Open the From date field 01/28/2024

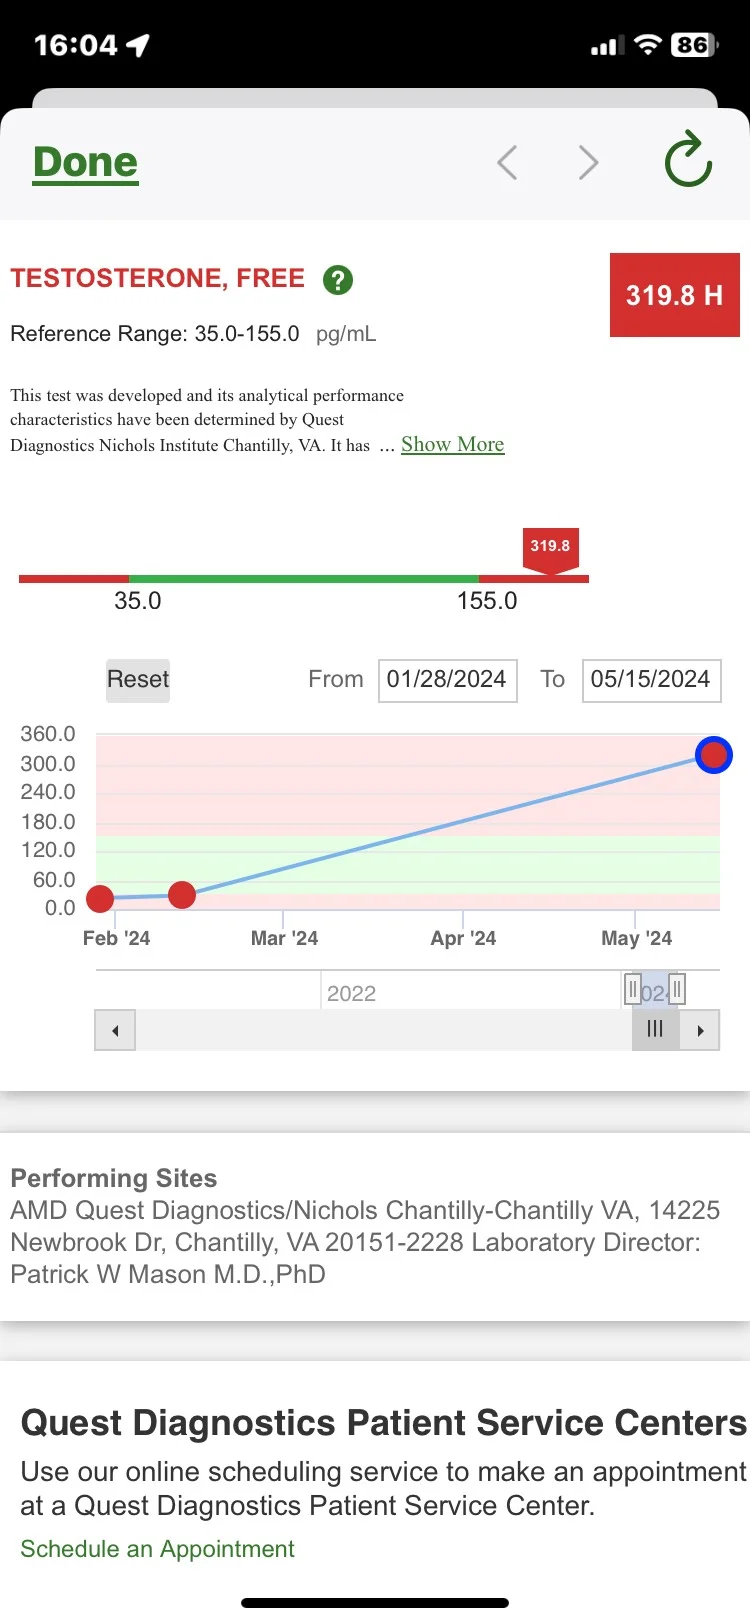click(x=447, y=680)
